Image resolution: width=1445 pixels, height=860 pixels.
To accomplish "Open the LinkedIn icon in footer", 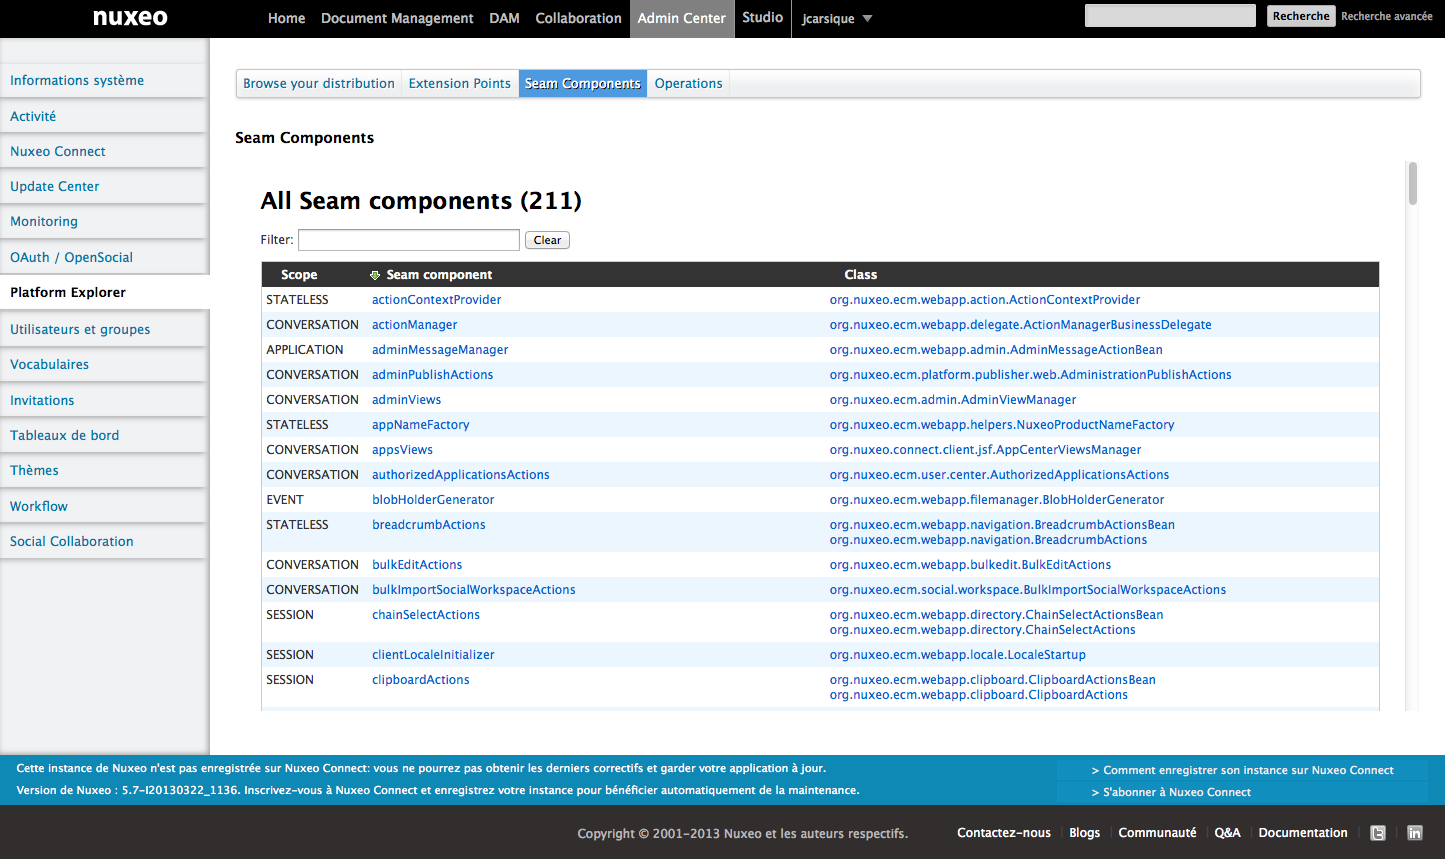I will 1415,833.
